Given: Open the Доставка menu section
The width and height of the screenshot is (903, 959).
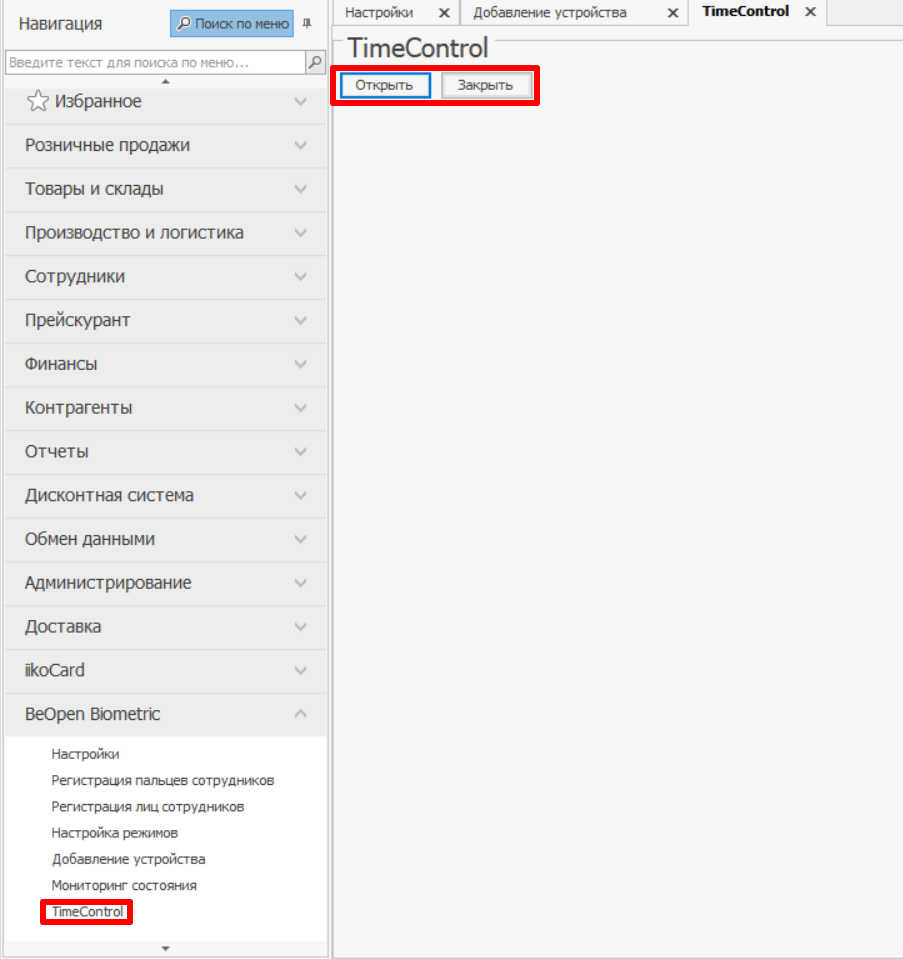Looking at the screenshot, I should [166, 626].
